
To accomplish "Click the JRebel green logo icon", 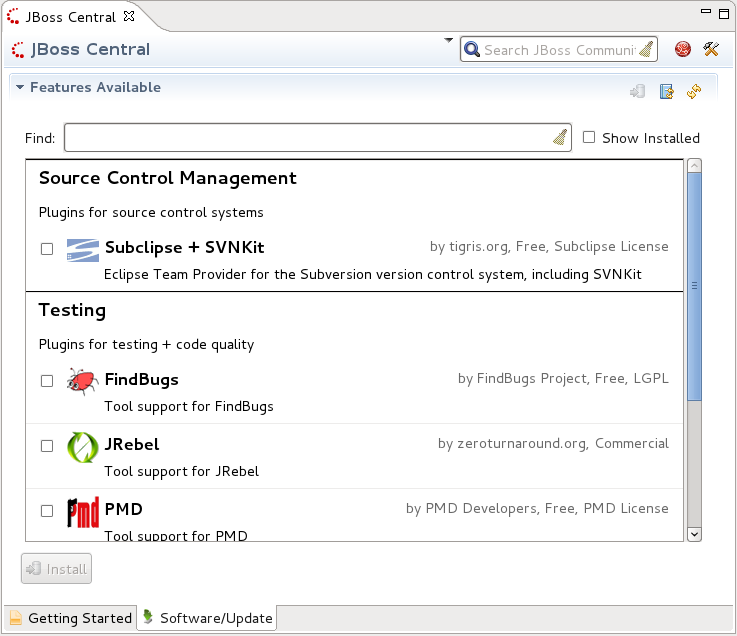I will [83, 447].
